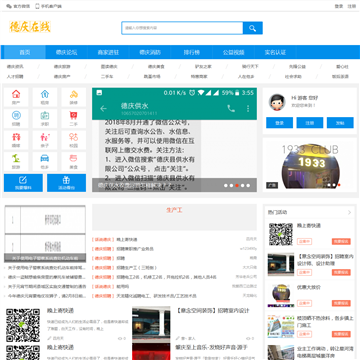
Task: Open the 天龙精化 recruiting list row
Action: point(156,296)
